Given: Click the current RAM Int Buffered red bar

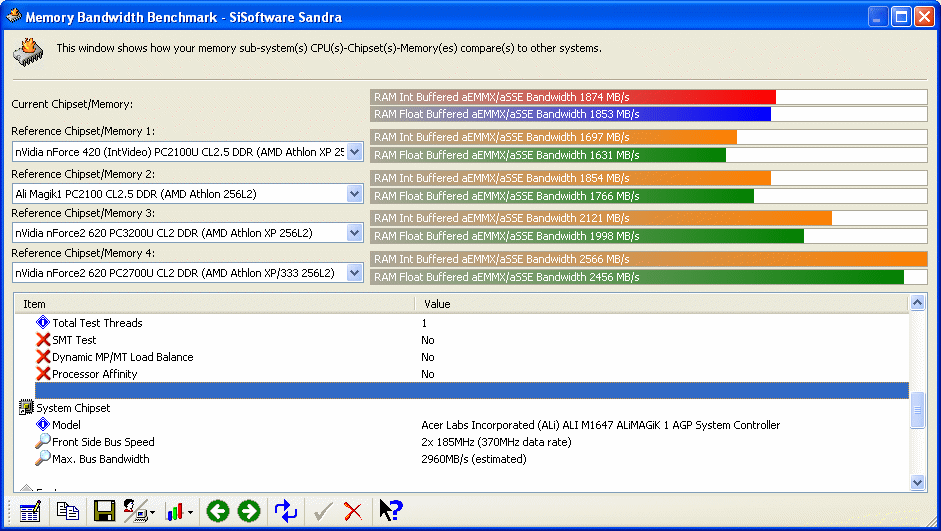Looking at the screenshot, I should (573, 97).
